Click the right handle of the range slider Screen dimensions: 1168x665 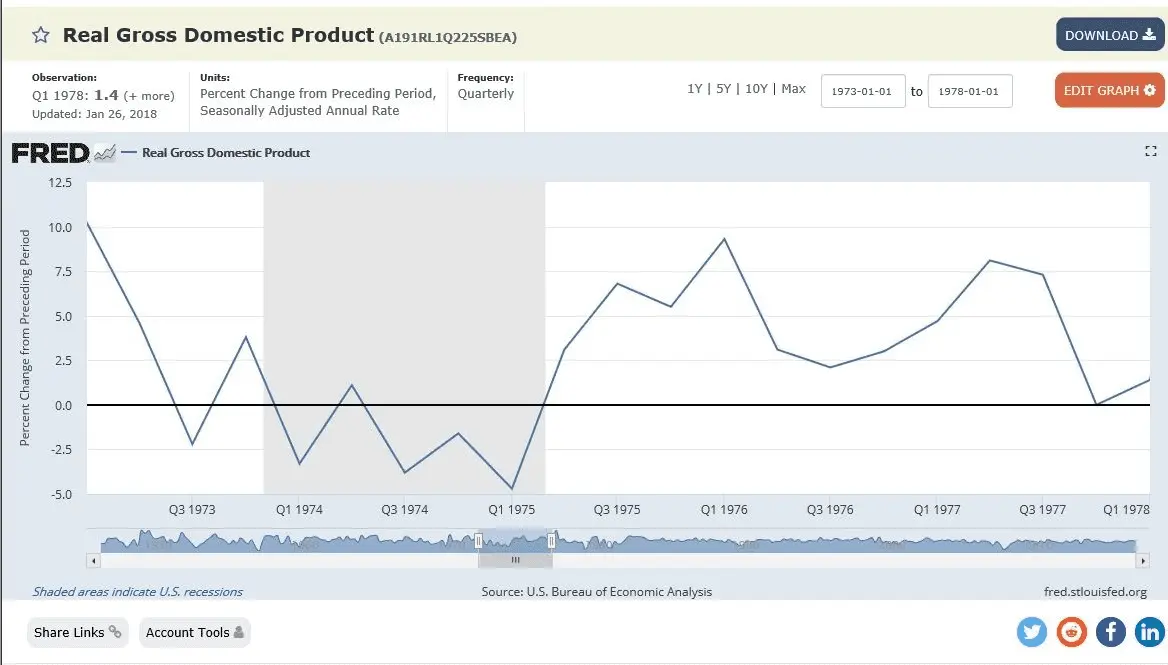(x=552, y=540)
